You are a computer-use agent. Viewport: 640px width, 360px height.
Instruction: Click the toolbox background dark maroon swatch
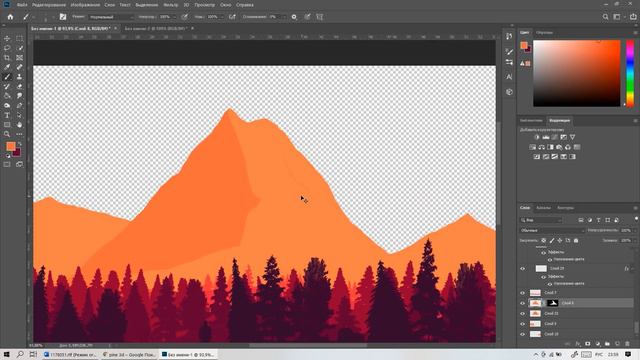17,153
